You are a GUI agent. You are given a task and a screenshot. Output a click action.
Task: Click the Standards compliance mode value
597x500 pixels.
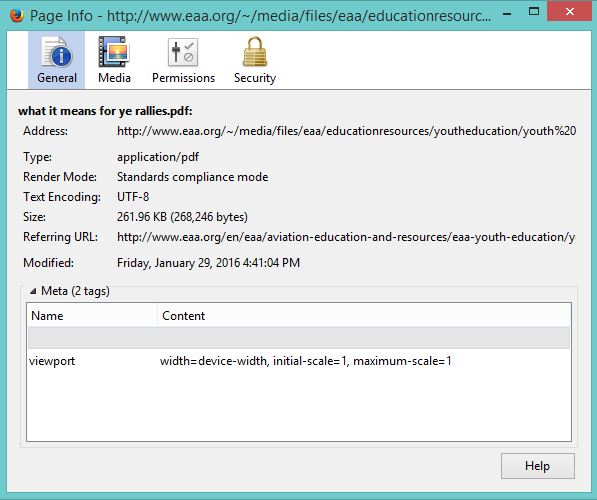tap(192, 177)
